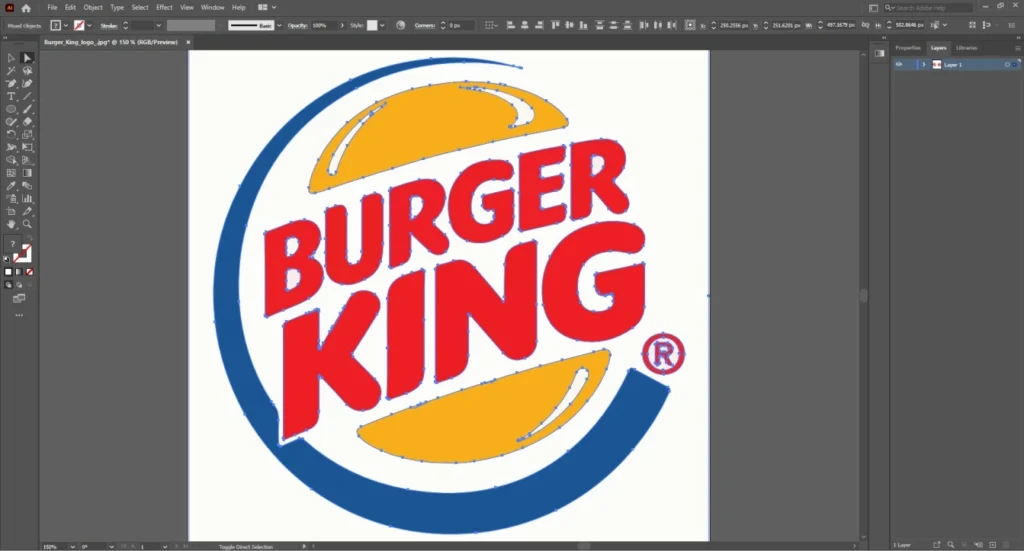Expand Layer 1 sublayers arrow
Screen dimensions: 1024x551
pos(923,65)
